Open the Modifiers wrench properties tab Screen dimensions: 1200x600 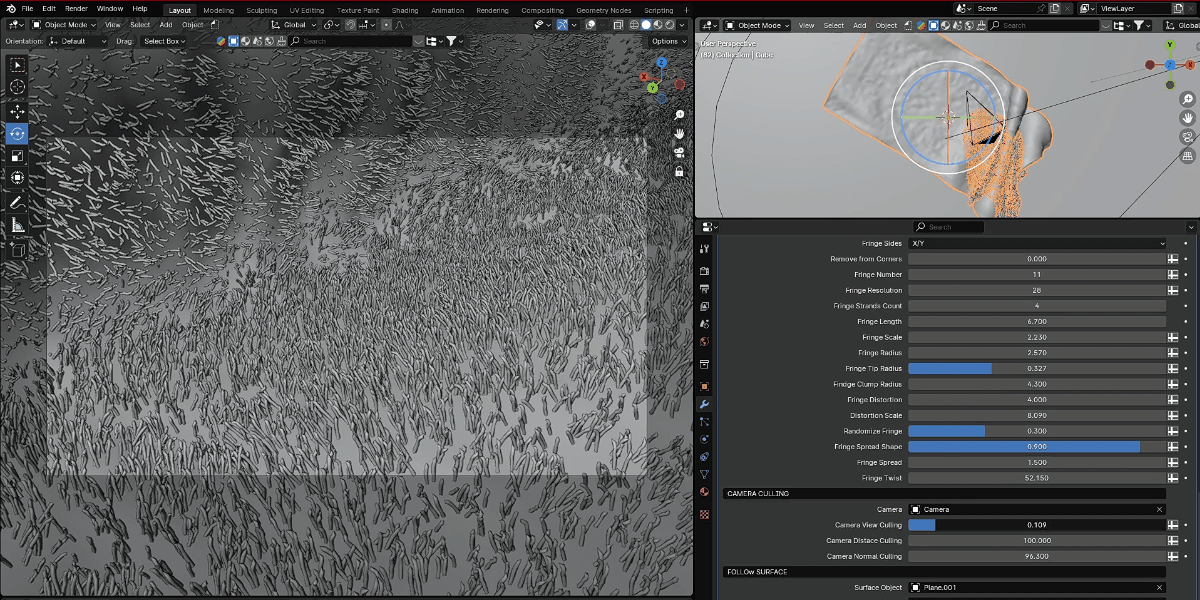(x=704, y=404)
